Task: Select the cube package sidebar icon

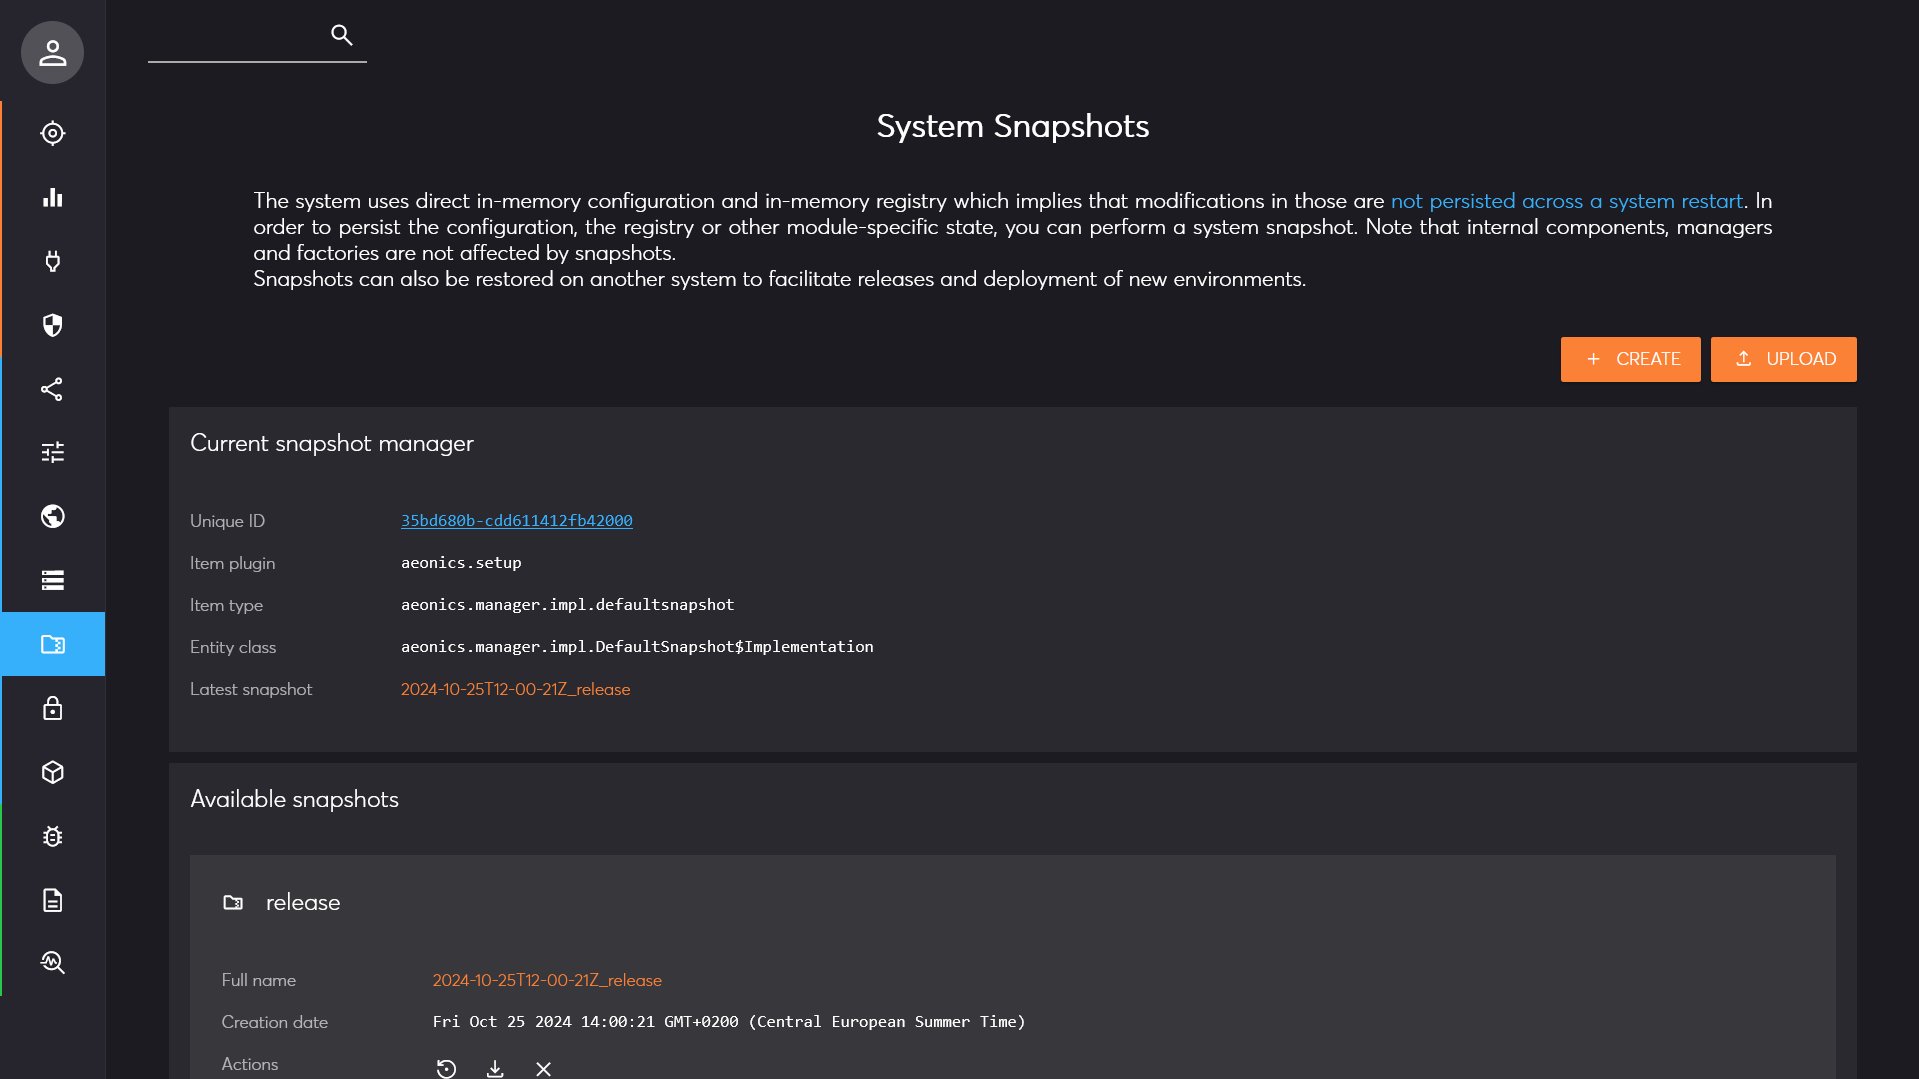Action: point(52,772)
